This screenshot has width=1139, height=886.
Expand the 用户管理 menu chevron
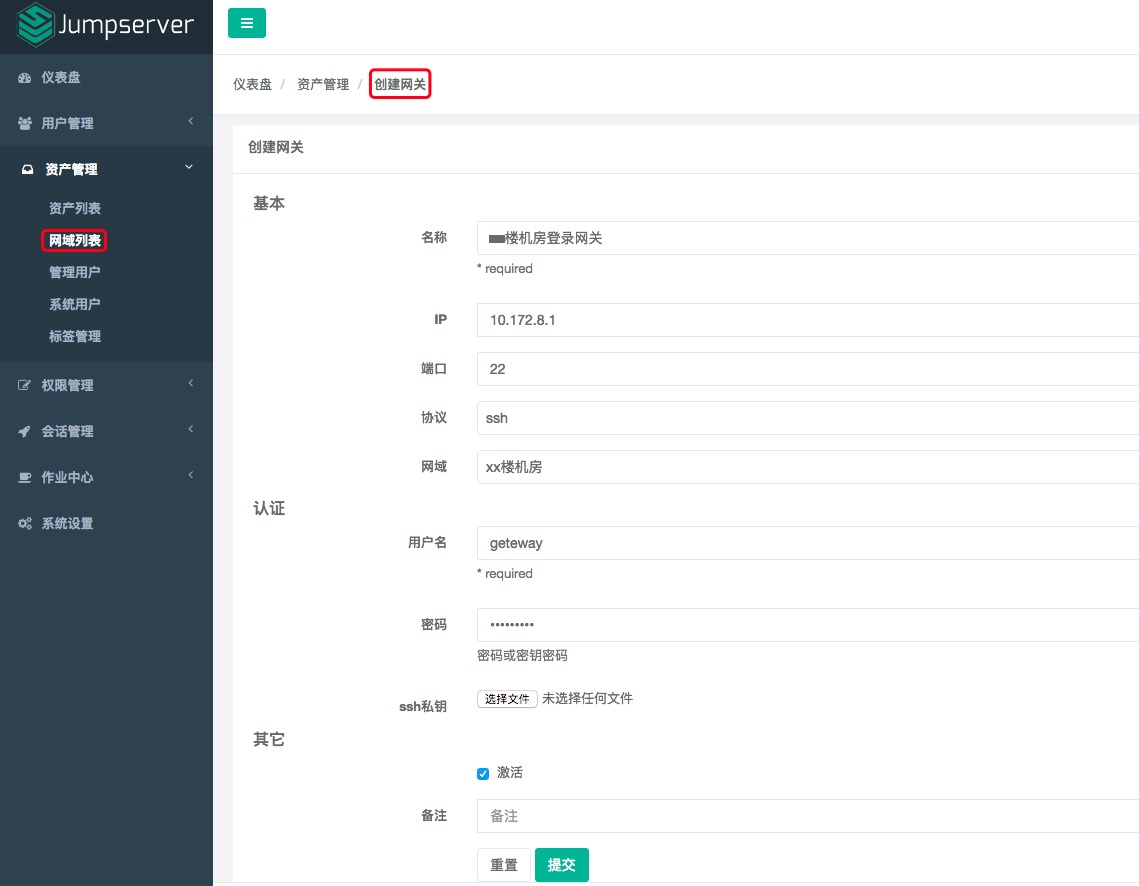(x=190, y=121)
